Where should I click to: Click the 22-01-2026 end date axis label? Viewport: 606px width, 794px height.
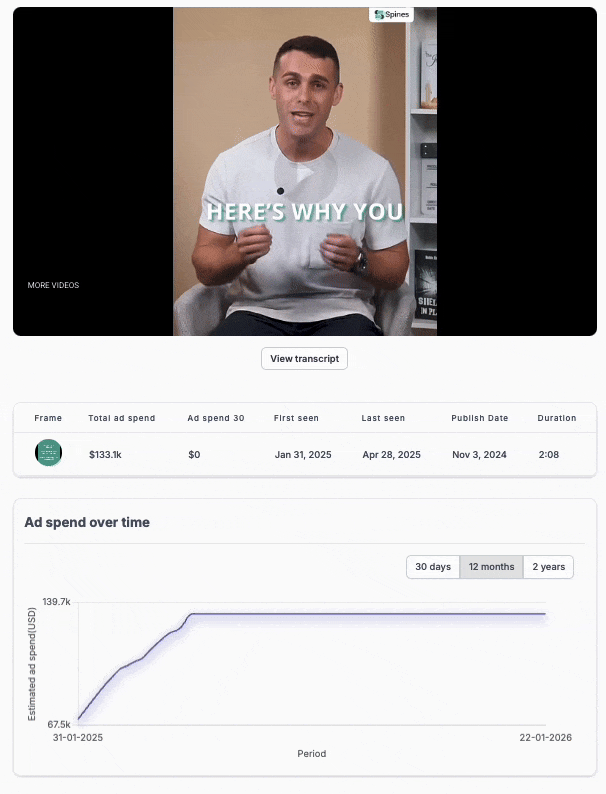545,737
